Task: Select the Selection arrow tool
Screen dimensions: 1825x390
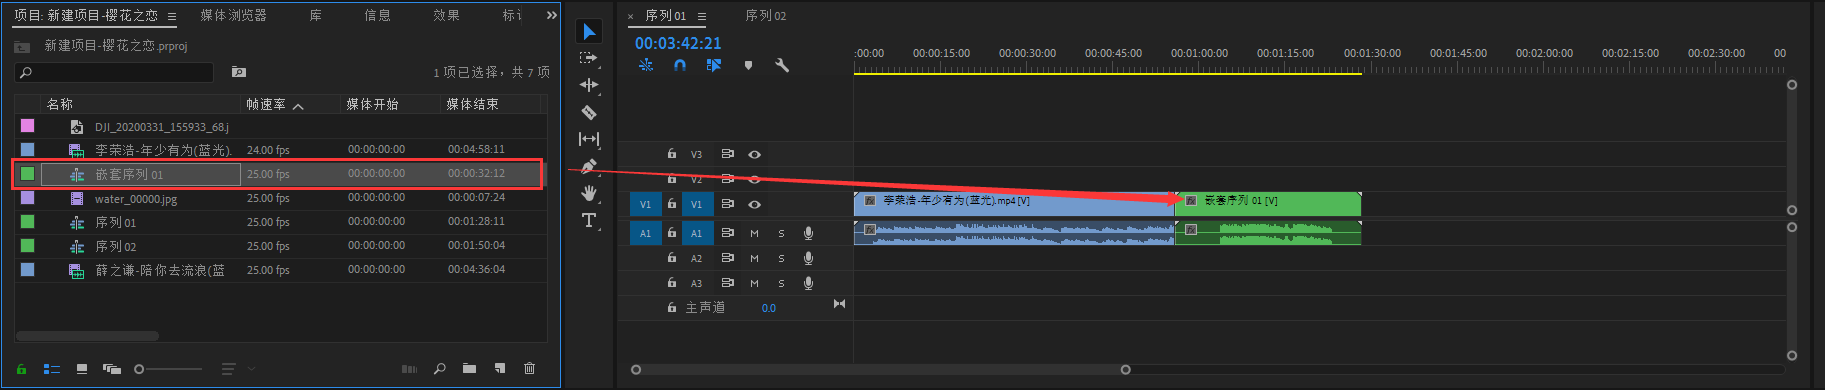Action: click(x=589, y=32)
